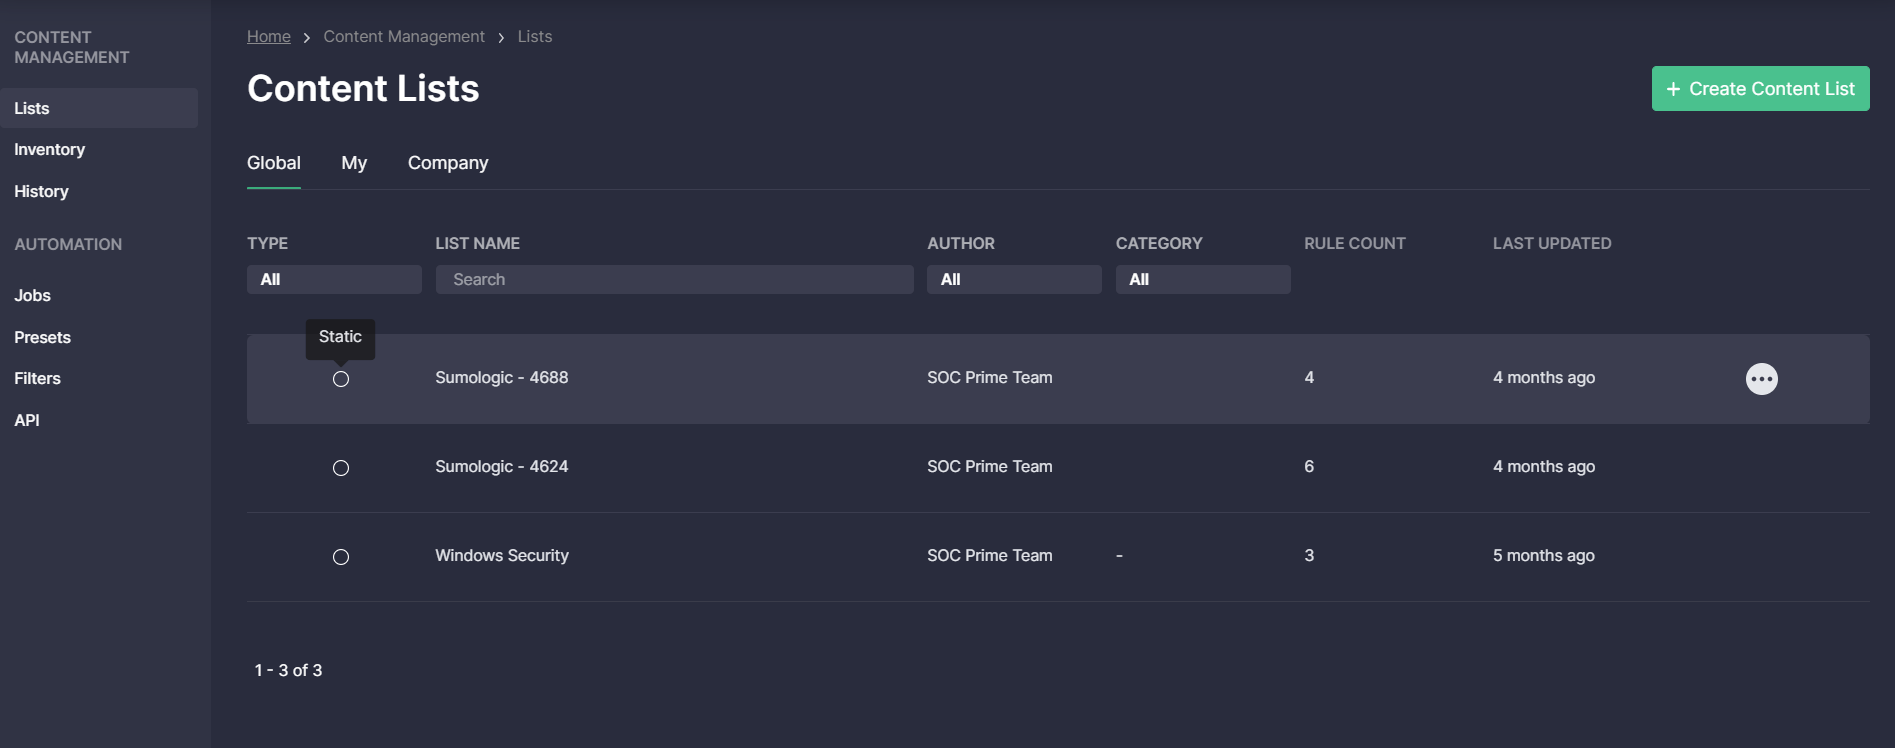Open the Type filter dropdown

[x=334, y=279]
